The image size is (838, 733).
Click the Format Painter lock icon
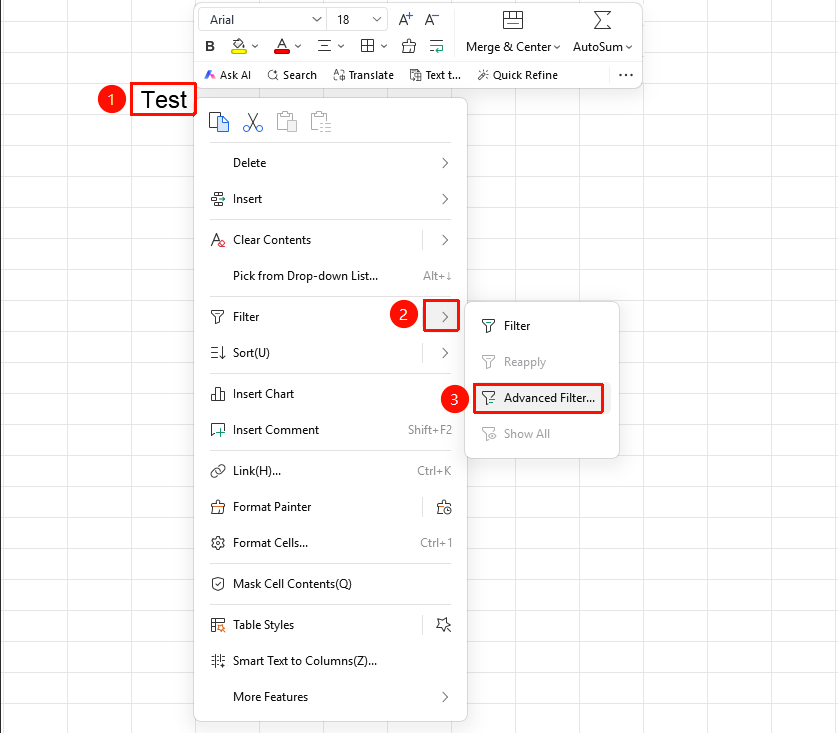coord(444,507)
